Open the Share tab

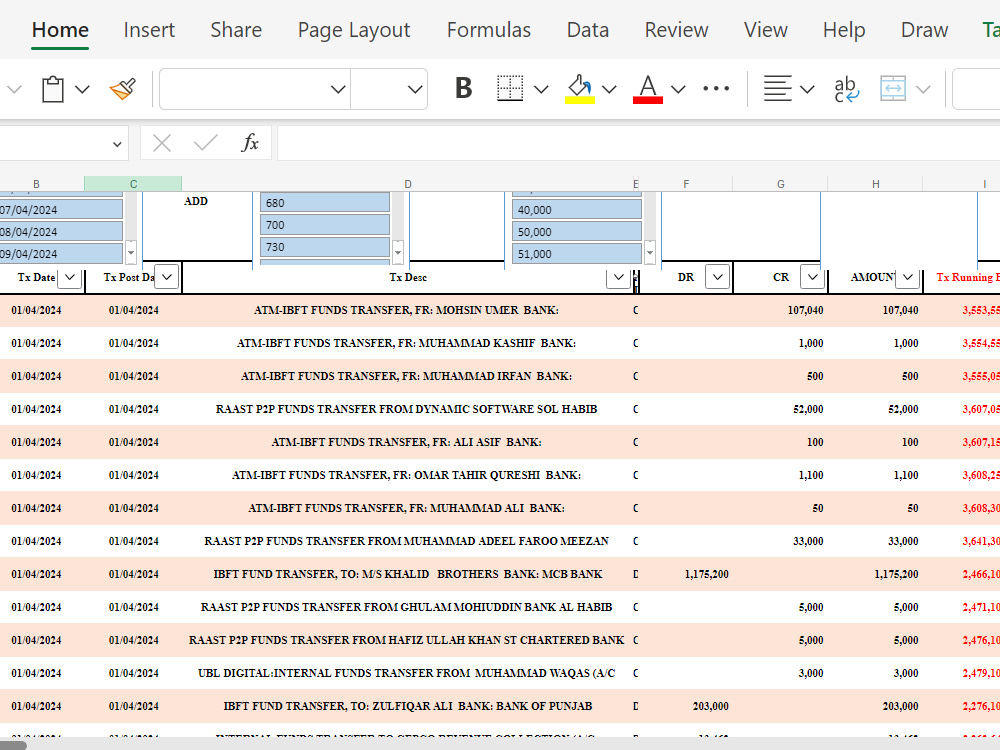(x=236, y=30)
